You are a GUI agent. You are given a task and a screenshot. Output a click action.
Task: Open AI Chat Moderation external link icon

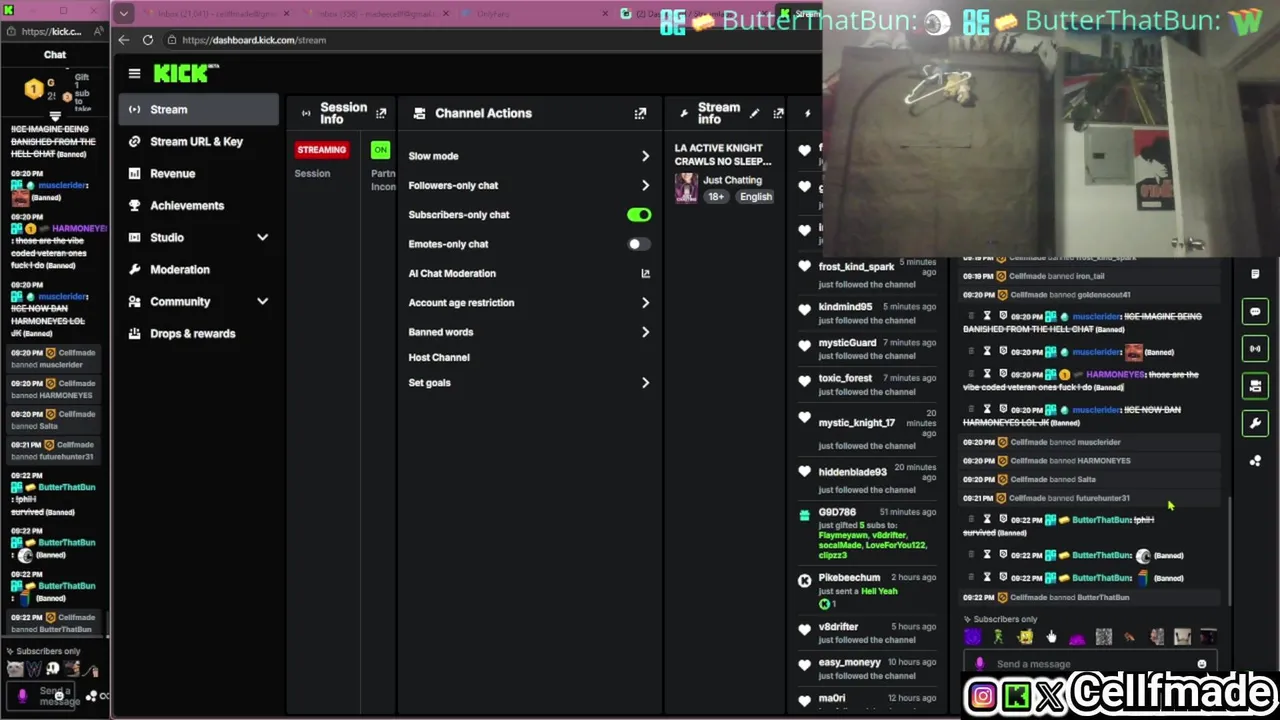[645, 273]
